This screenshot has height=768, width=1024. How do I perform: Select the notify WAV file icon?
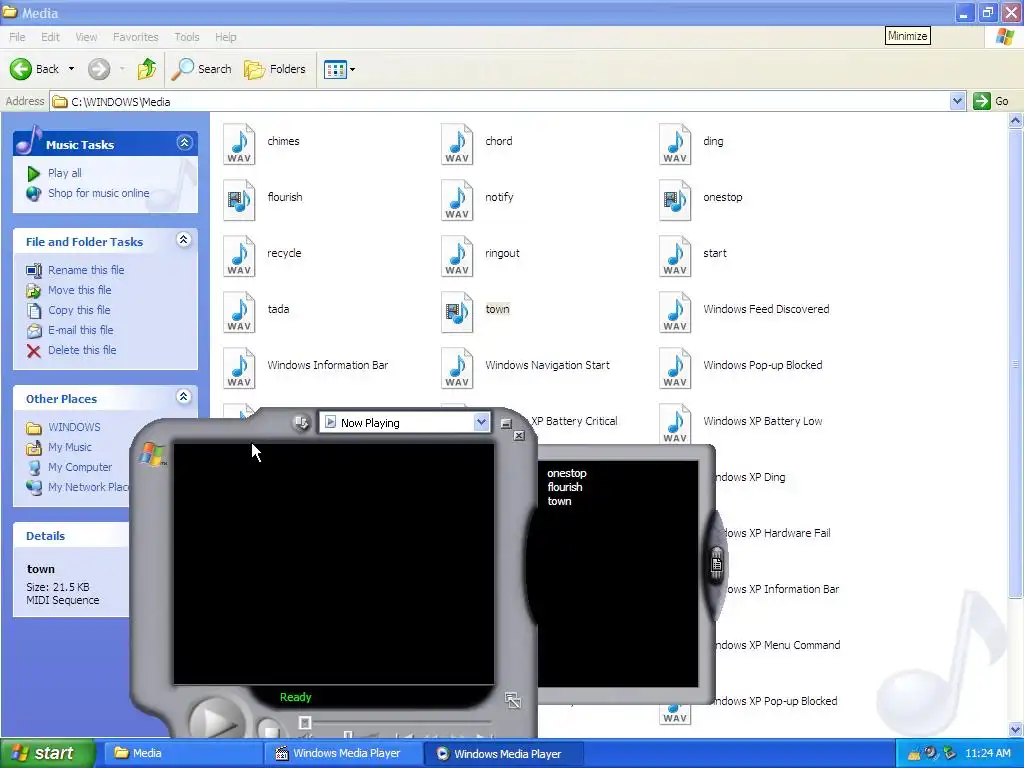coord(457,200)
